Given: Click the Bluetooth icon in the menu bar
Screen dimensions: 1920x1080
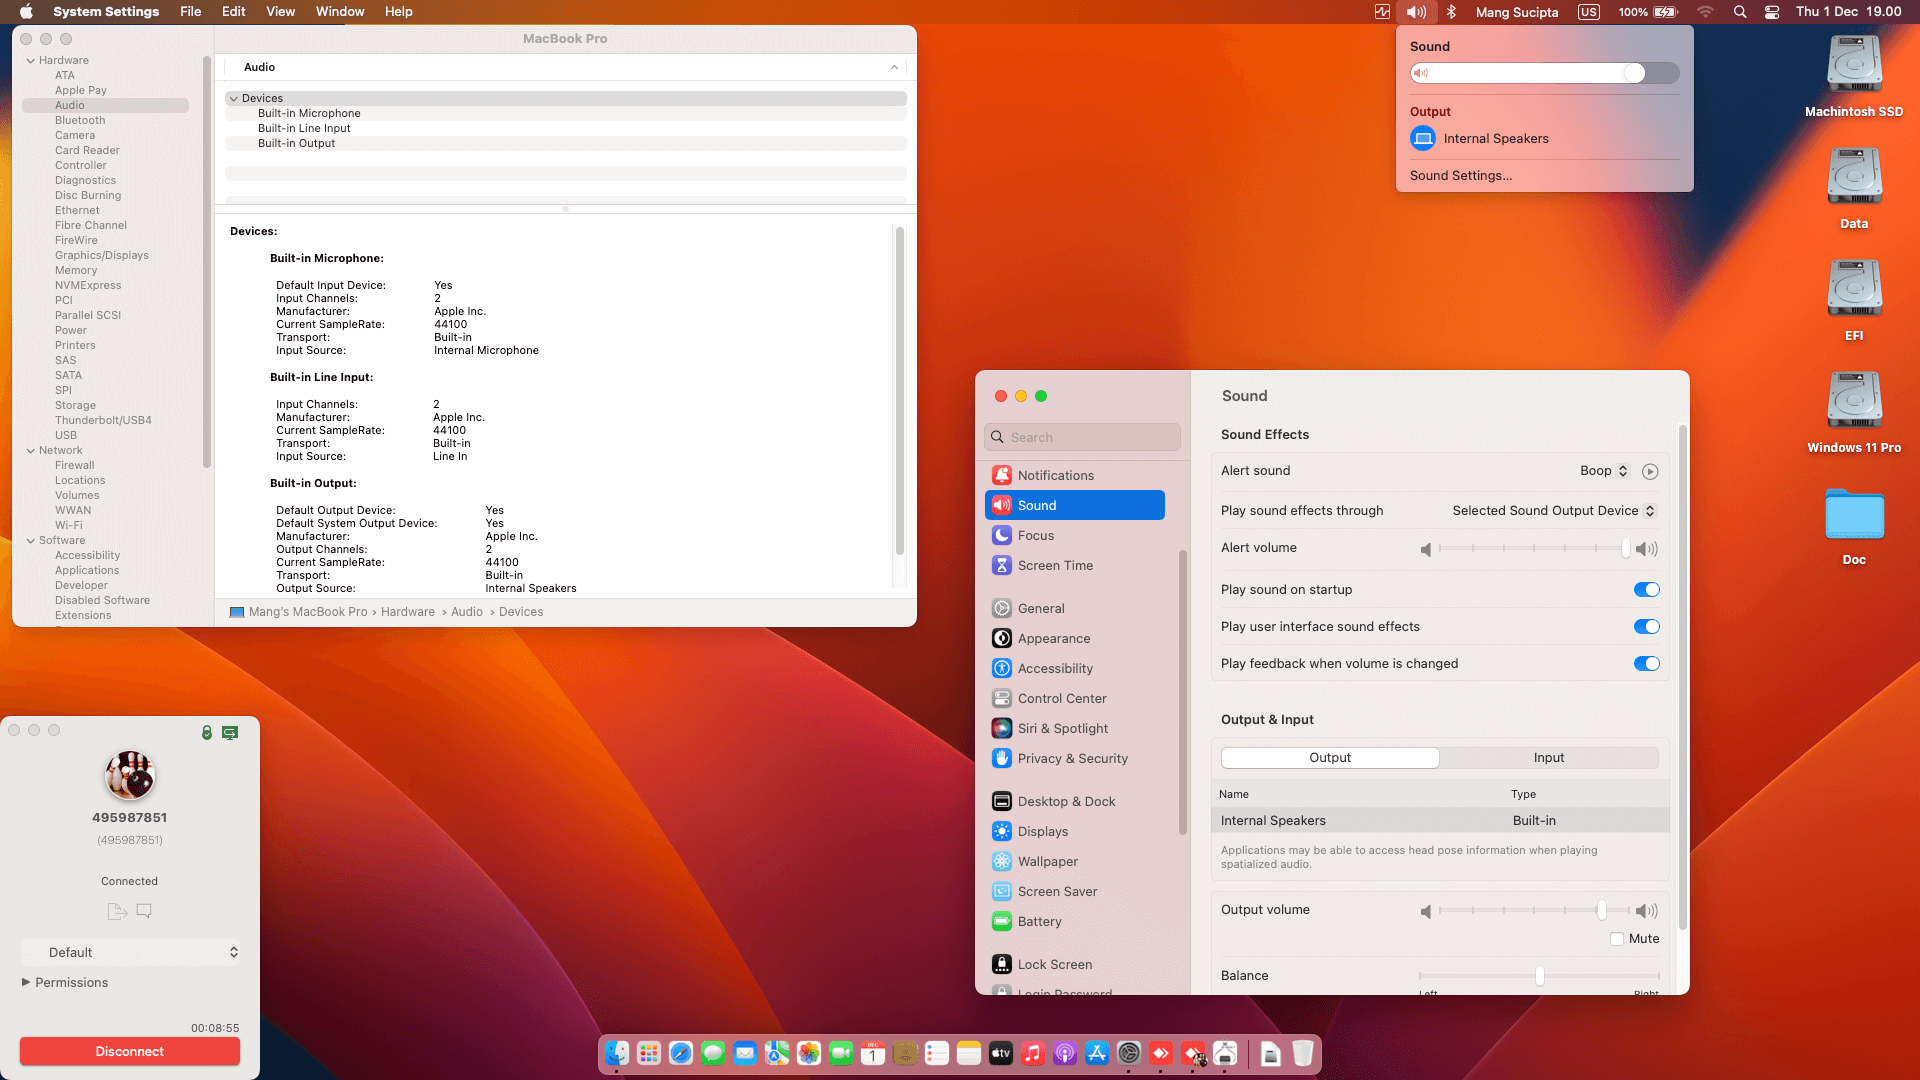Looking at the screenshot, I should (1451, 12).
